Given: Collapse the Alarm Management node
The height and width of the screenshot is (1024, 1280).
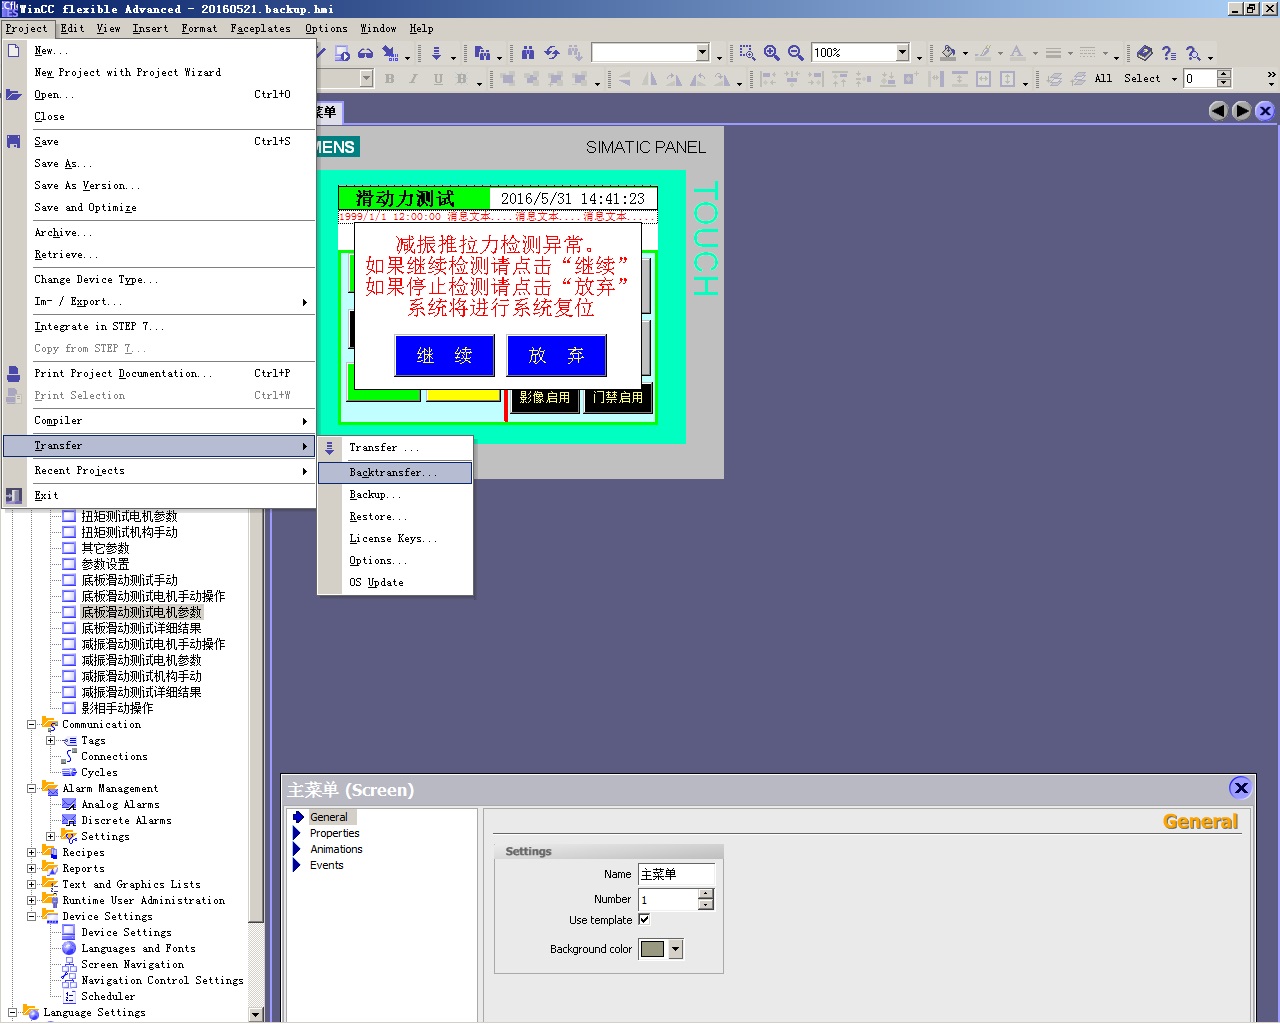Looking at the screenshot, I should tap(31, 788).
